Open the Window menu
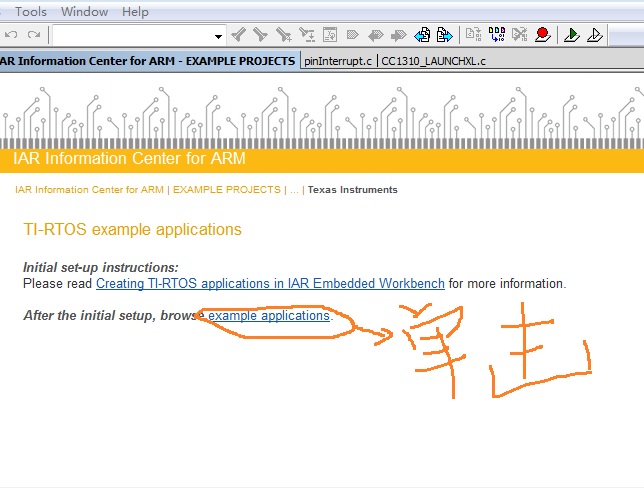The height and width of the screenshot is (489, 644). point(85,11)
